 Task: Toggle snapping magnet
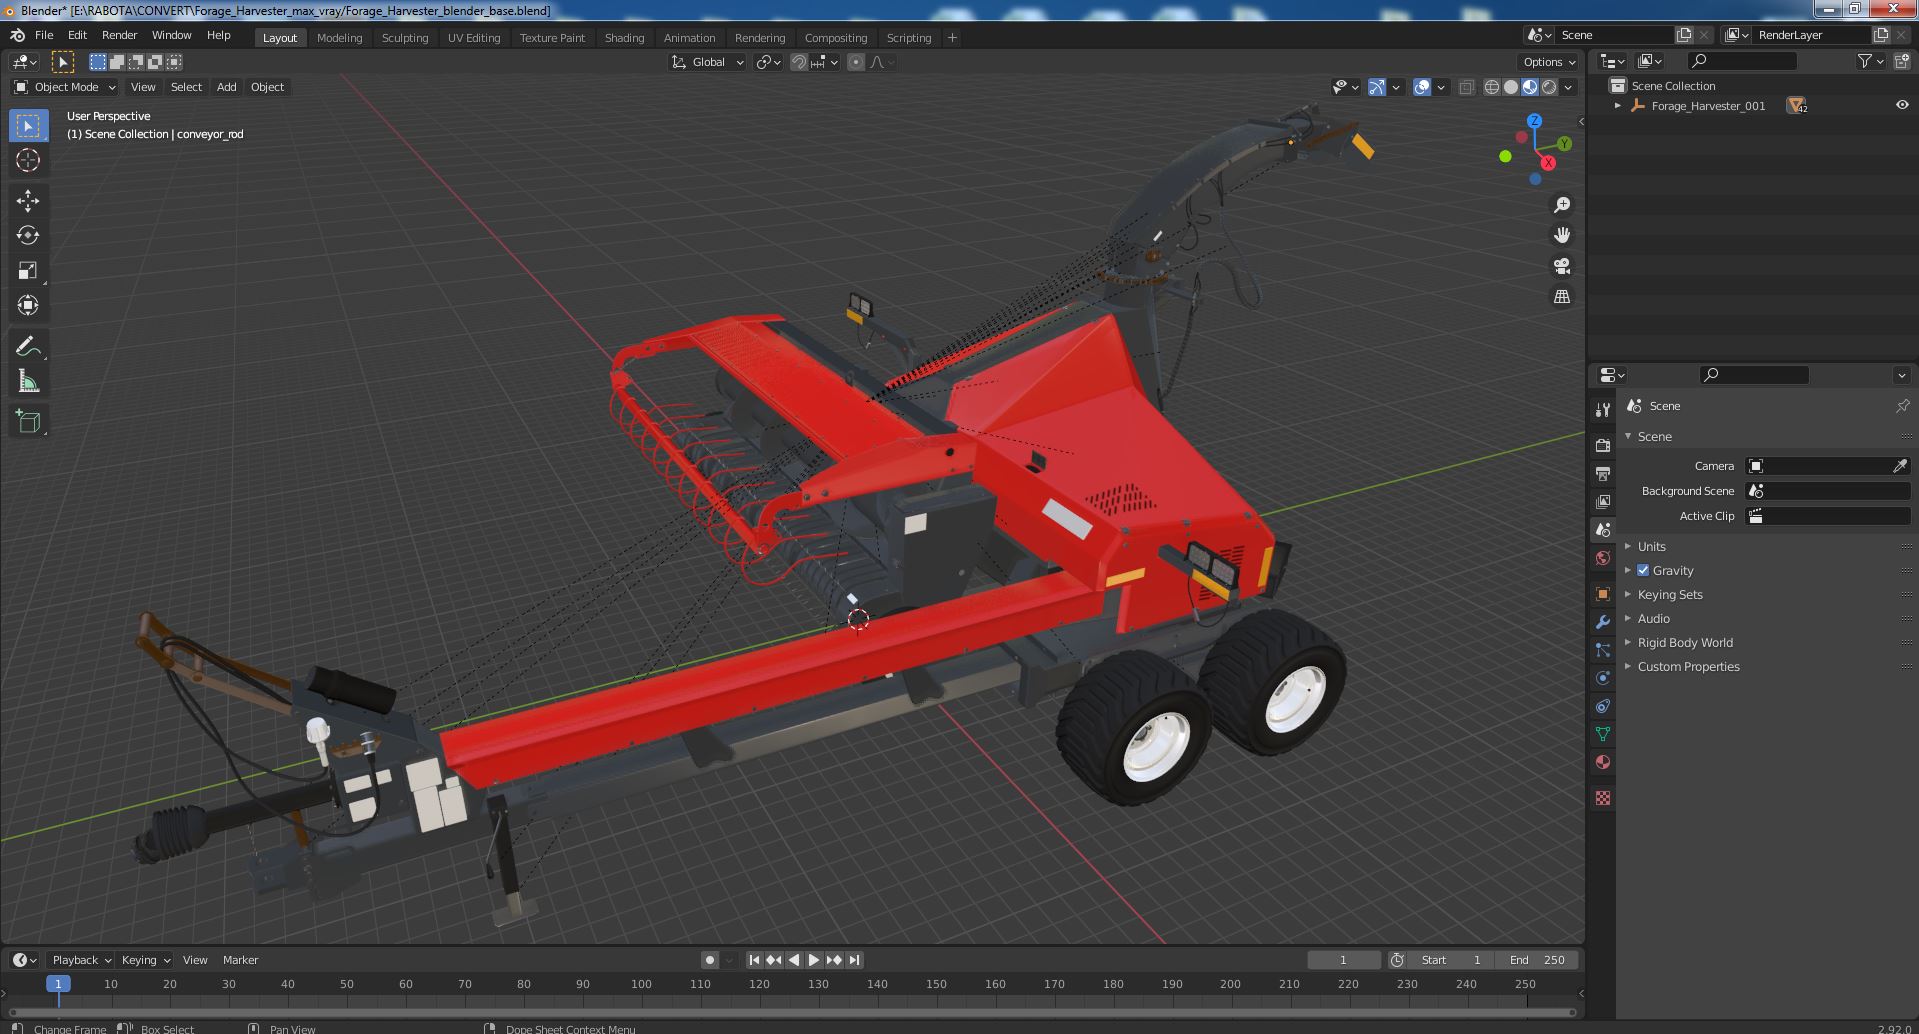click(799, 62)
